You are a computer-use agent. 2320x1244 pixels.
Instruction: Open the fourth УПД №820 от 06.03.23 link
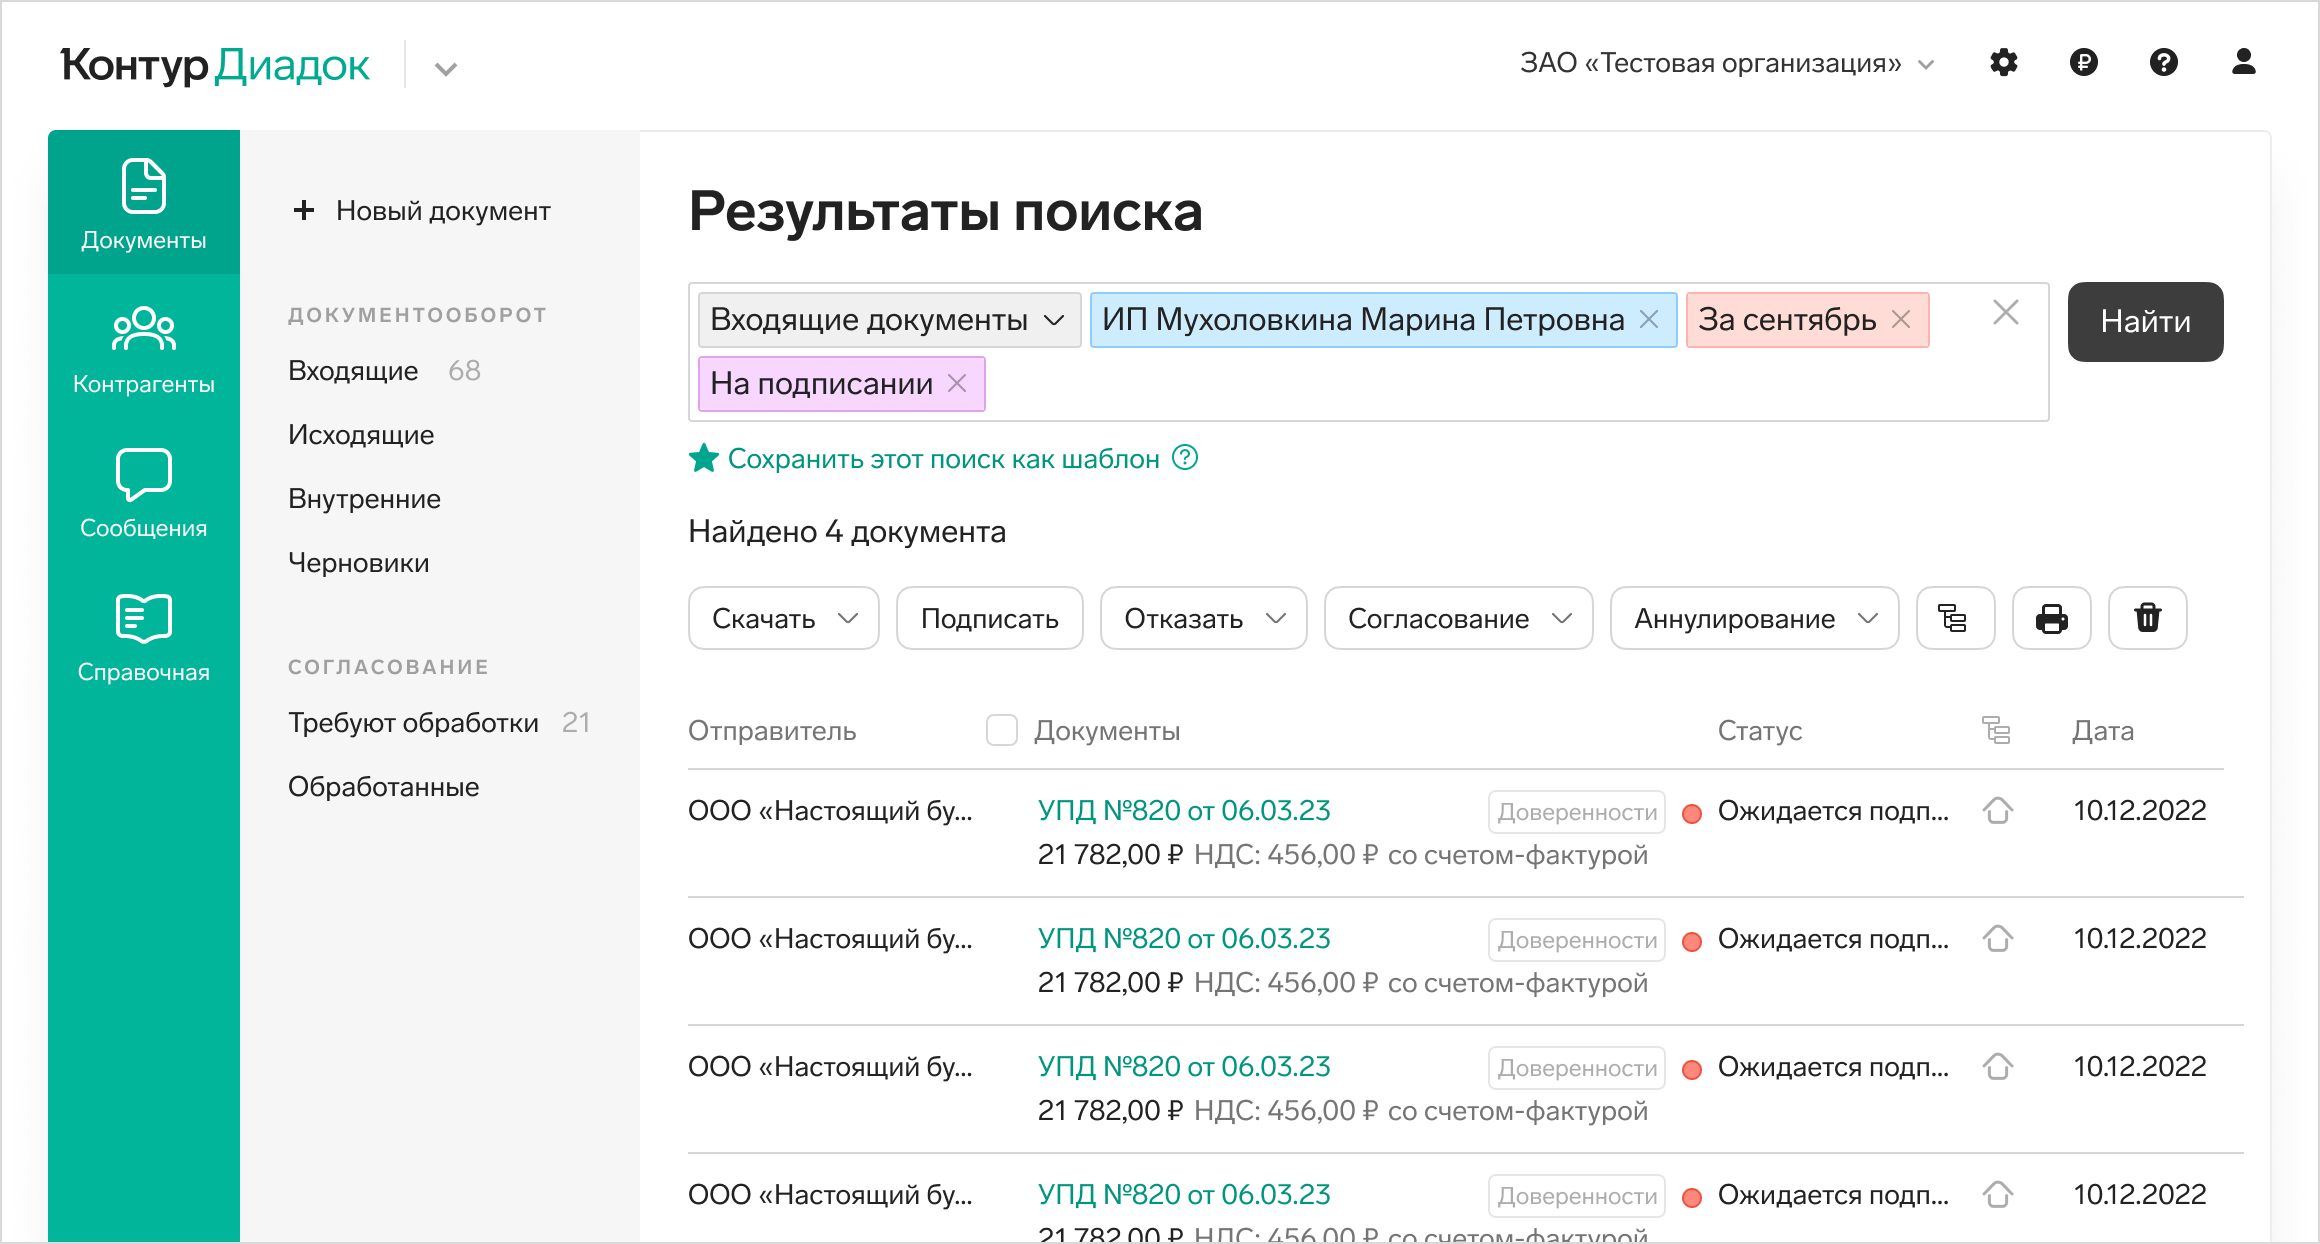[x=1184, y=1195]
